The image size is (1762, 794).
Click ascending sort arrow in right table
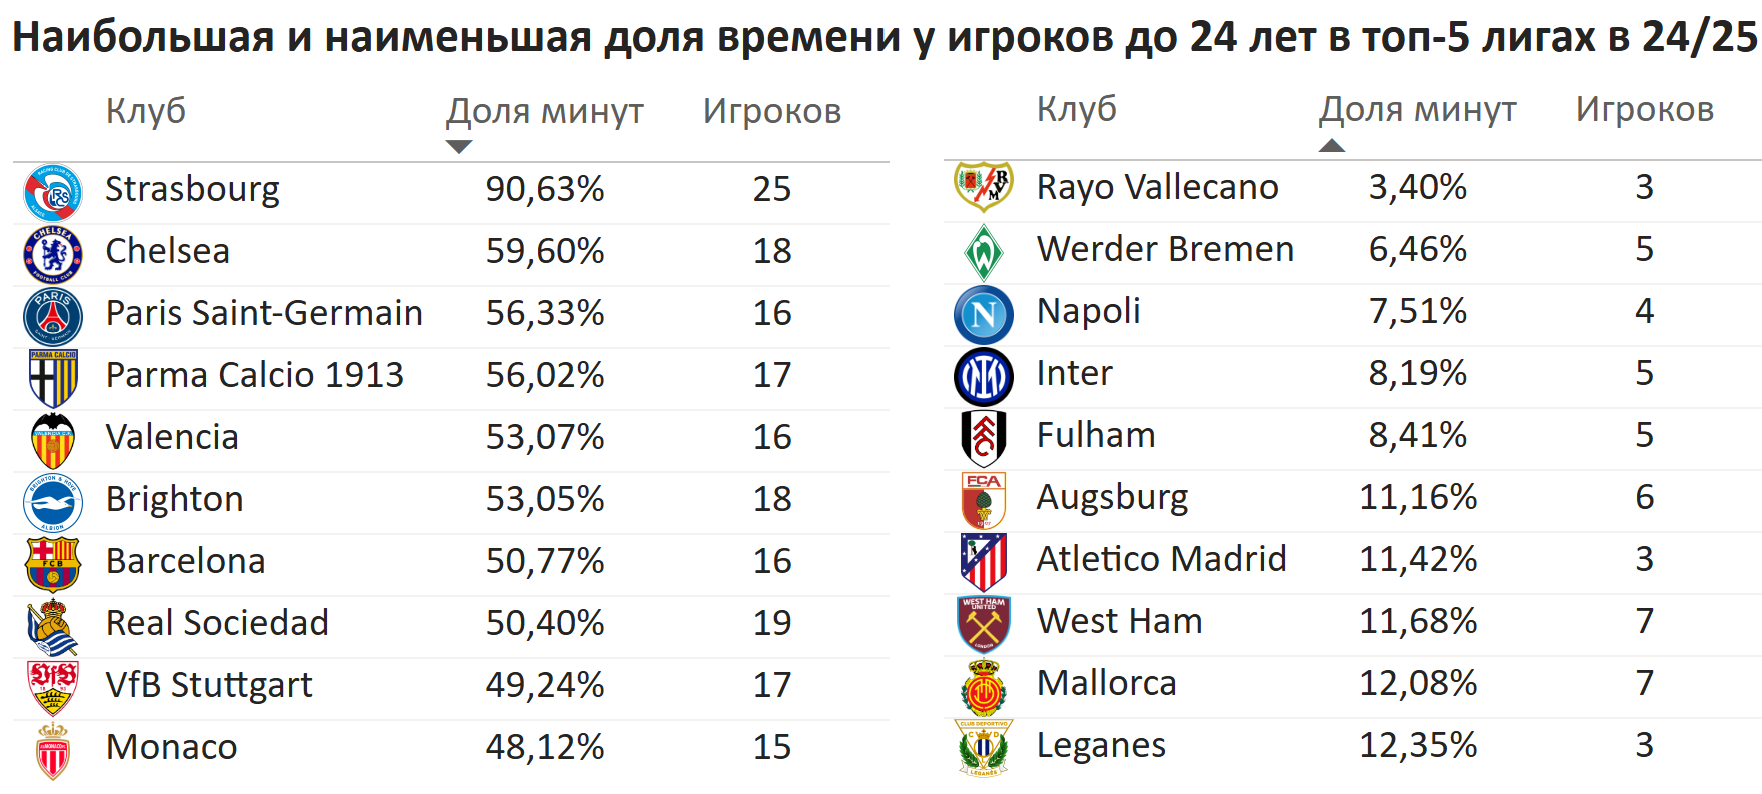click(1332, 145)
